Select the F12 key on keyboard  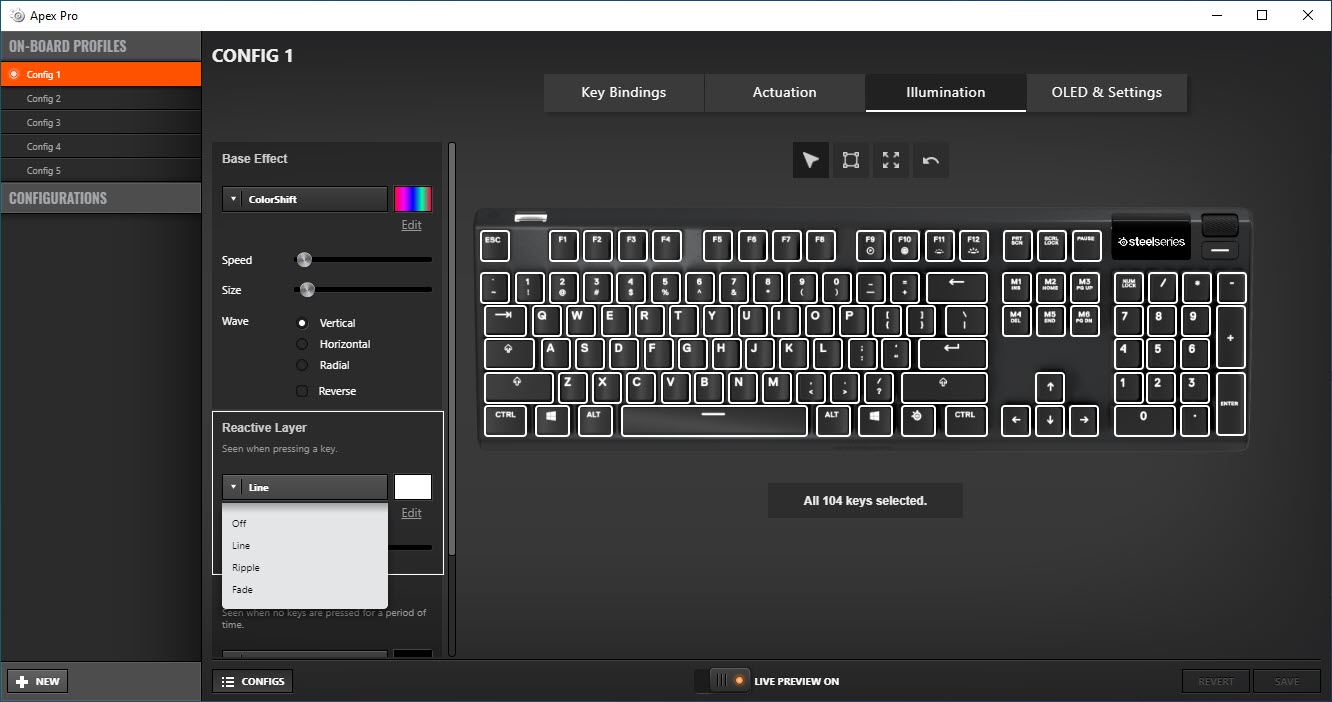(x=973, y=245)
